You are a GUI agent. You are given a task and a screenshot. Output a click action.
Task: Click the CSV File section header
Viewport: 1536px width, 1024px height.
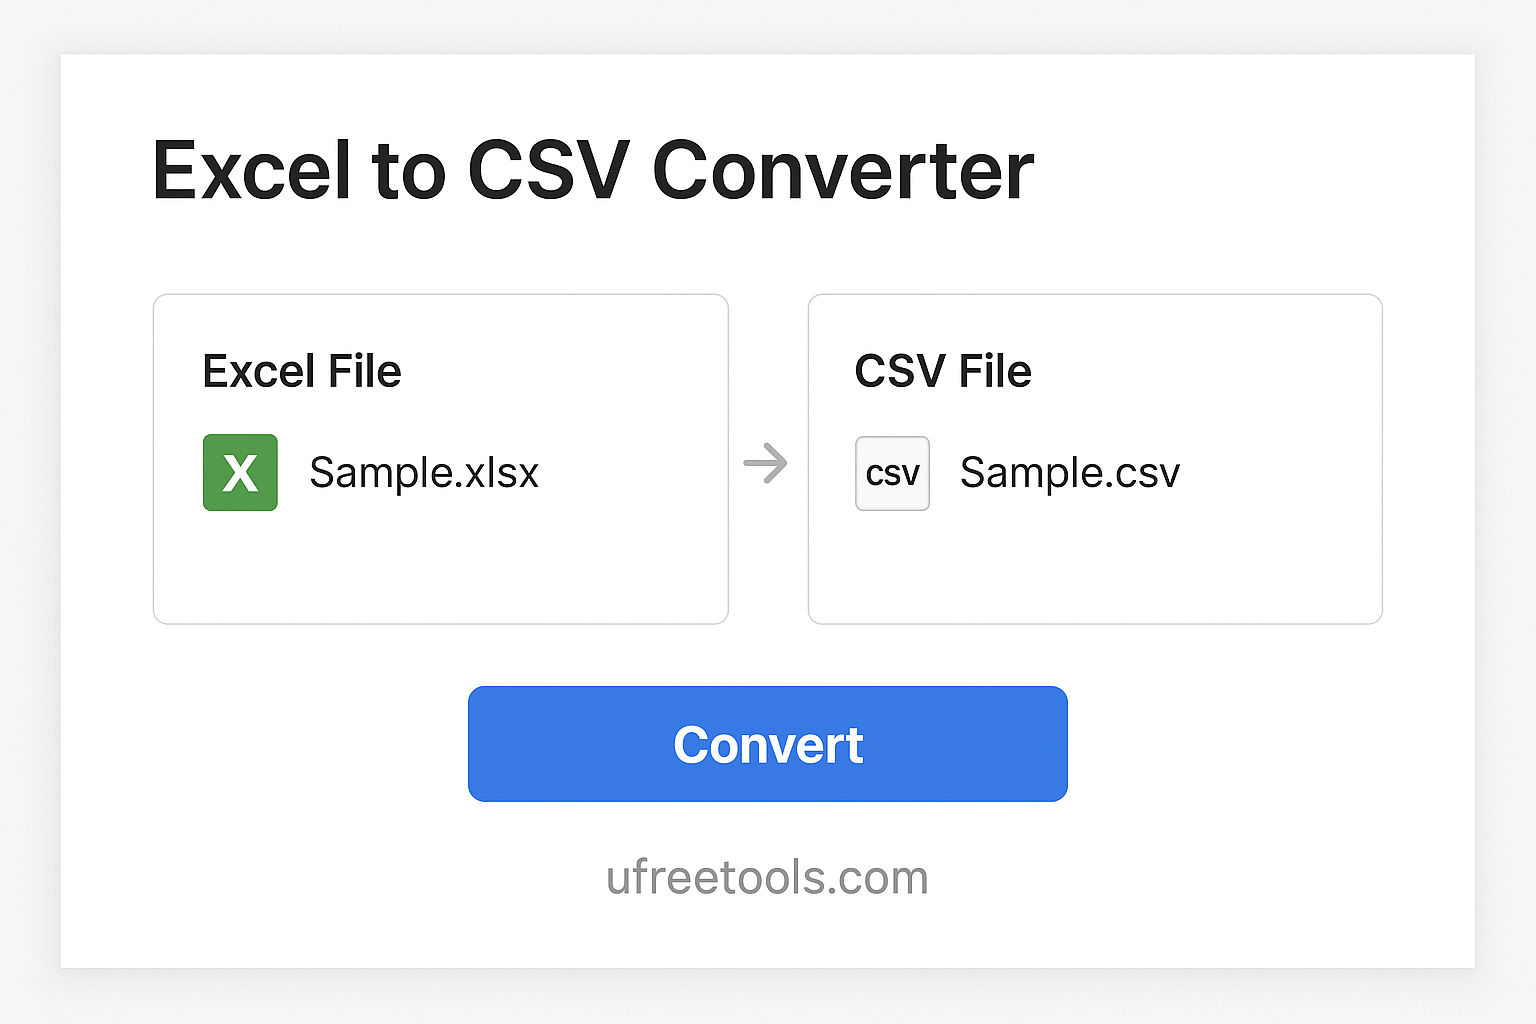click(942, 370)
